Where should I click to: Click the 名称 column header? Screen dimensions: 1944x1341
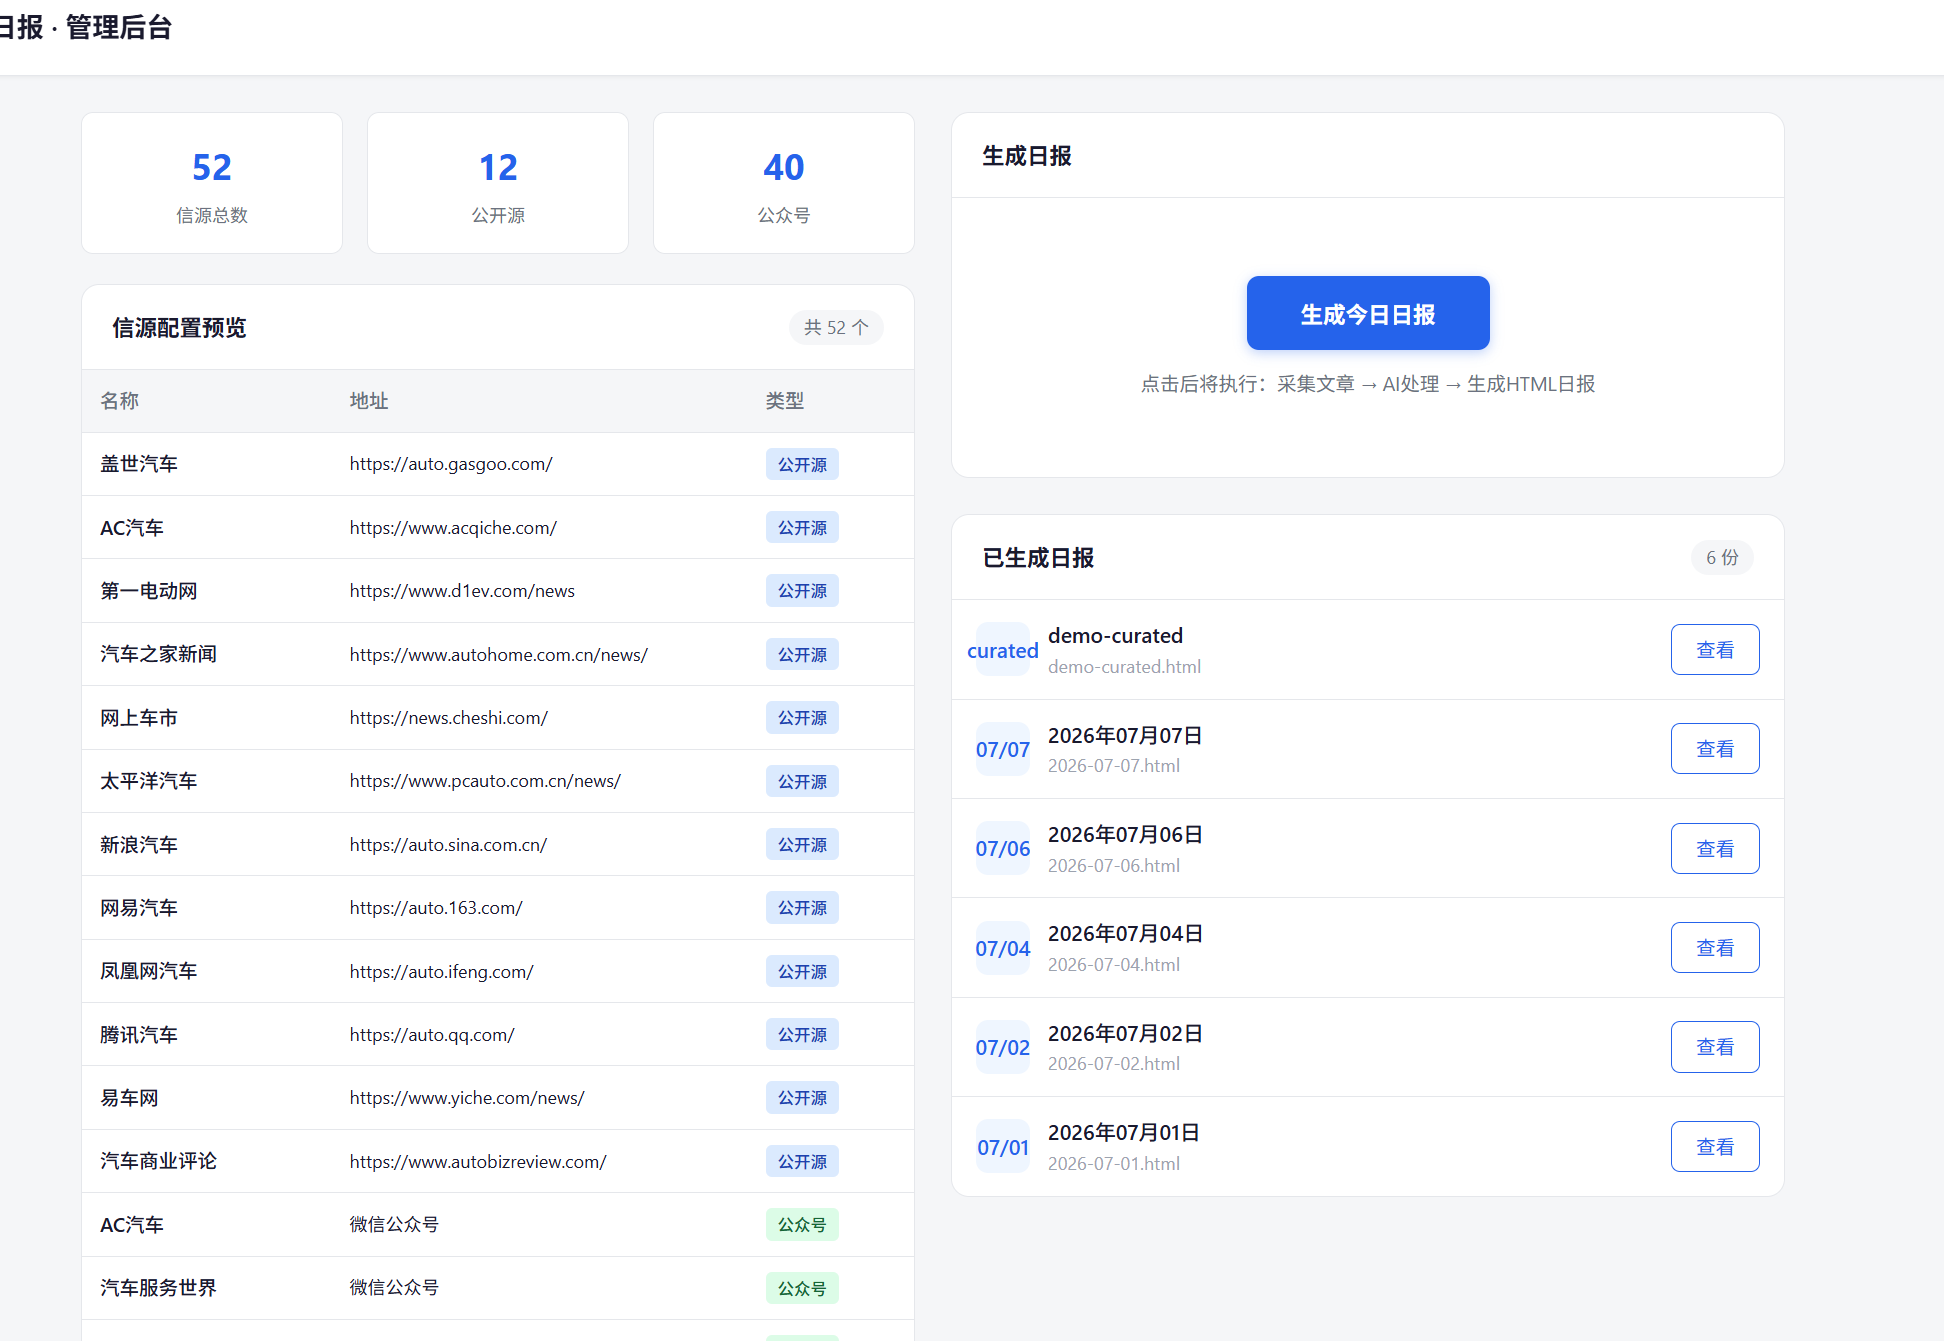coord(119,400)
